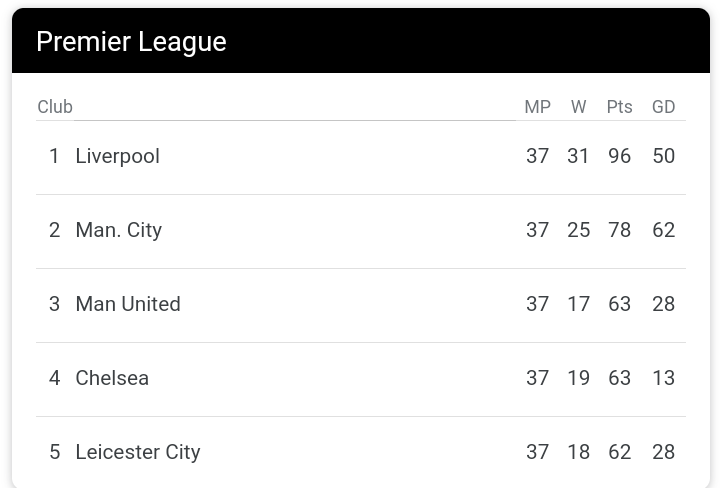Select Man. City's goal difference of 62
720x488 pixels.
pos(663,230)
